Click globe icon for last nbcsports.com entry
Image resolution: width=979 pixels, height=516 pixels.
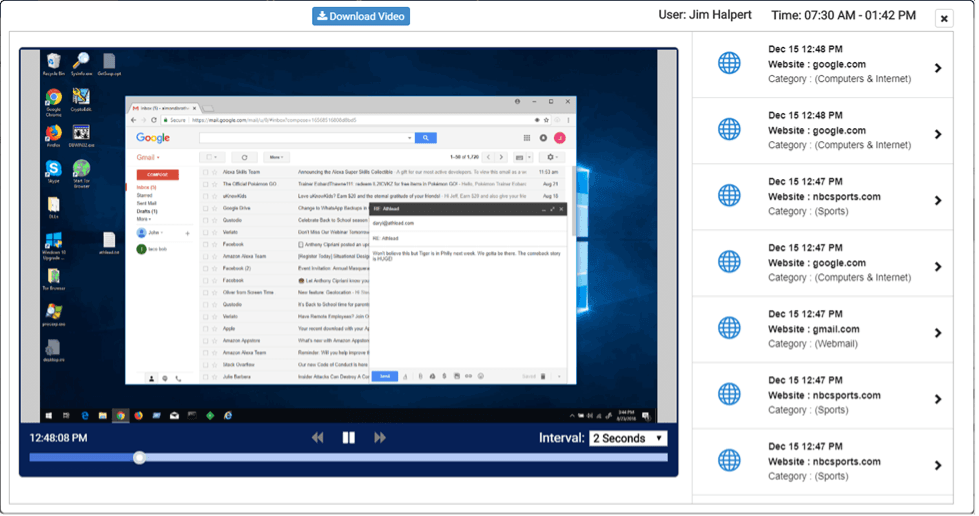[x=730, y=461]
